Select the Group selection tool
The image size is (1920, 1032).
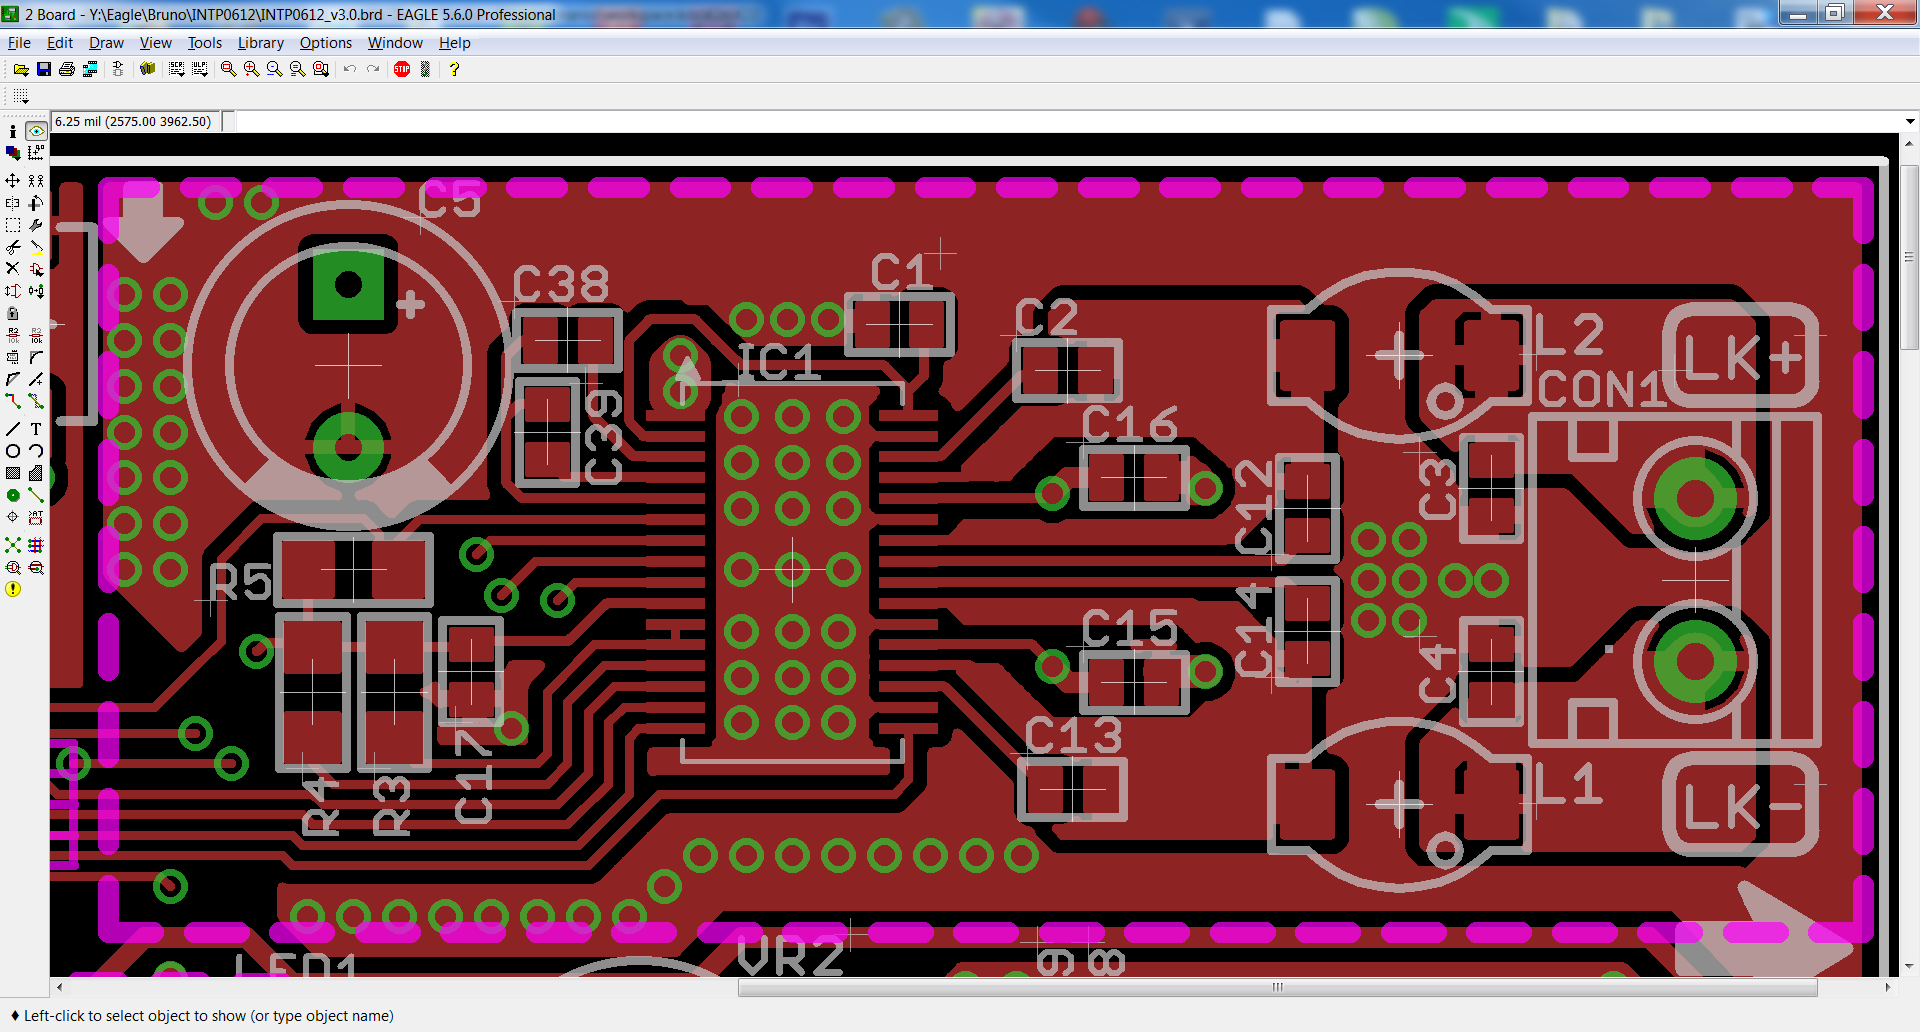coord(13,225)
